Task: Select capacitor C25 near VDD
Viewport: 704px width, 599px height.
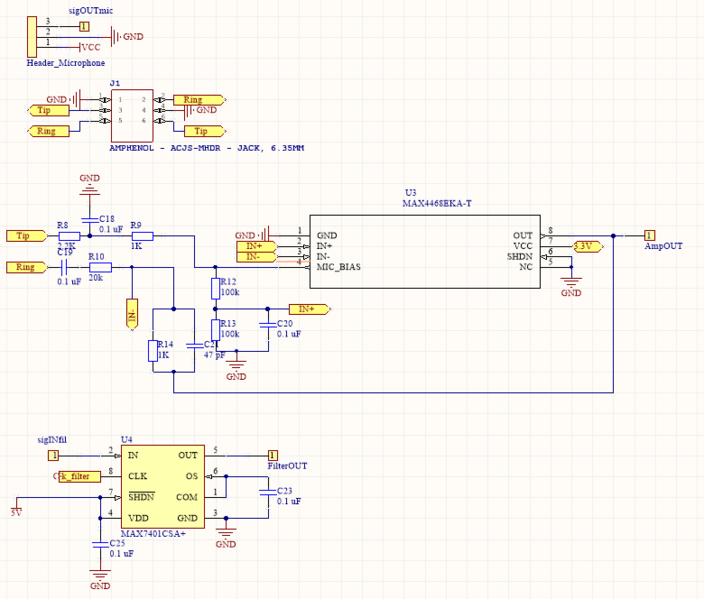Action: [x=99, y=543]
